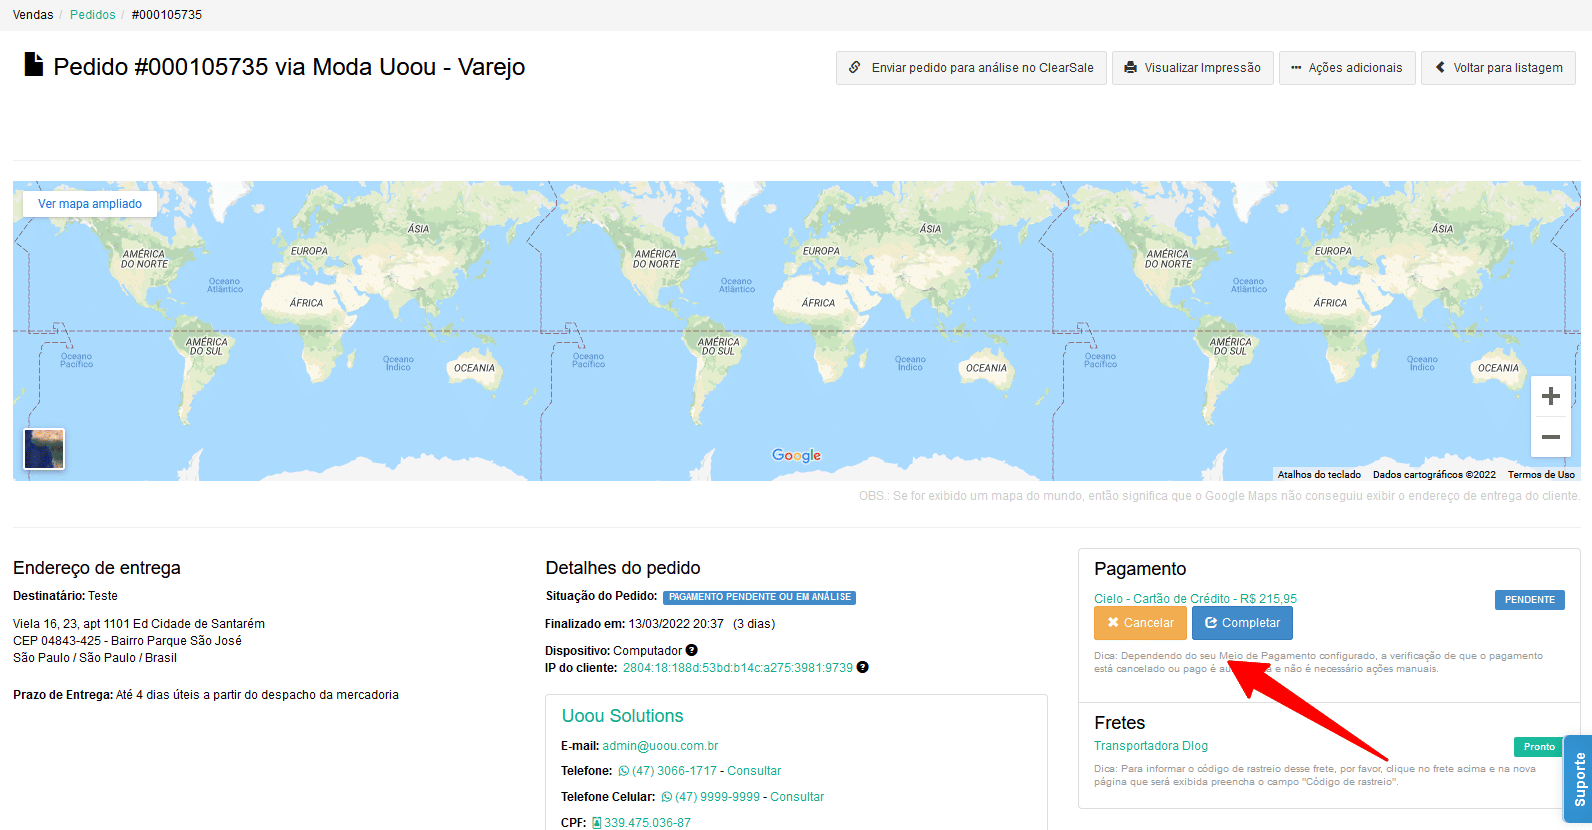Open WhatsApp icon for Telefone Celular
This screenshot has width=1592, height=830.
click(667, 797)
